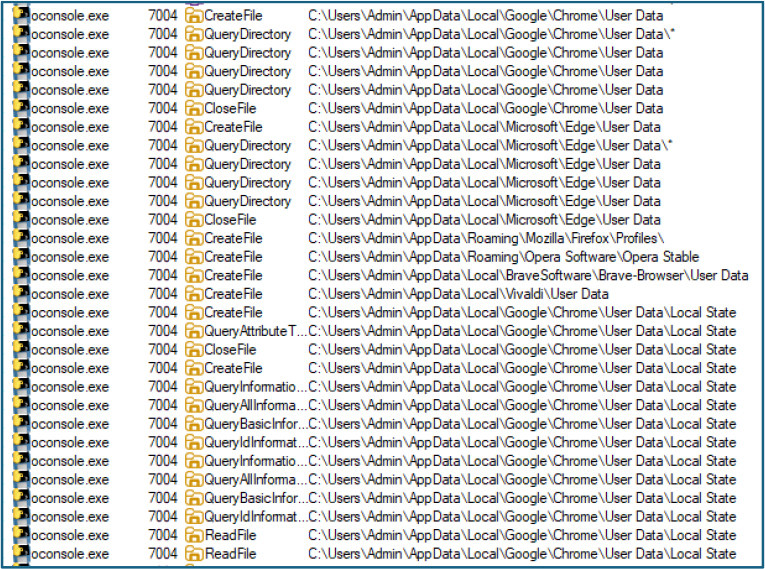765x569 pixels.
Task: Select the Edge path ending in User Data\*
Action: pos(490,145)
